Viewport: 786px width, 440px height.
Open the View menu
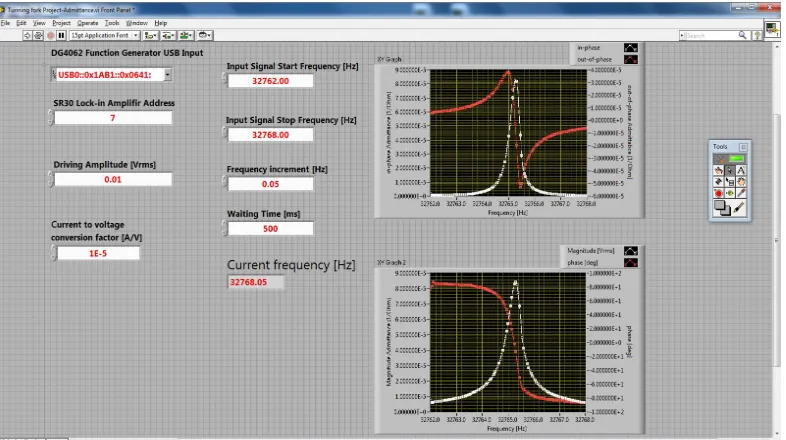pyautogui.click(x=39, y=23)
